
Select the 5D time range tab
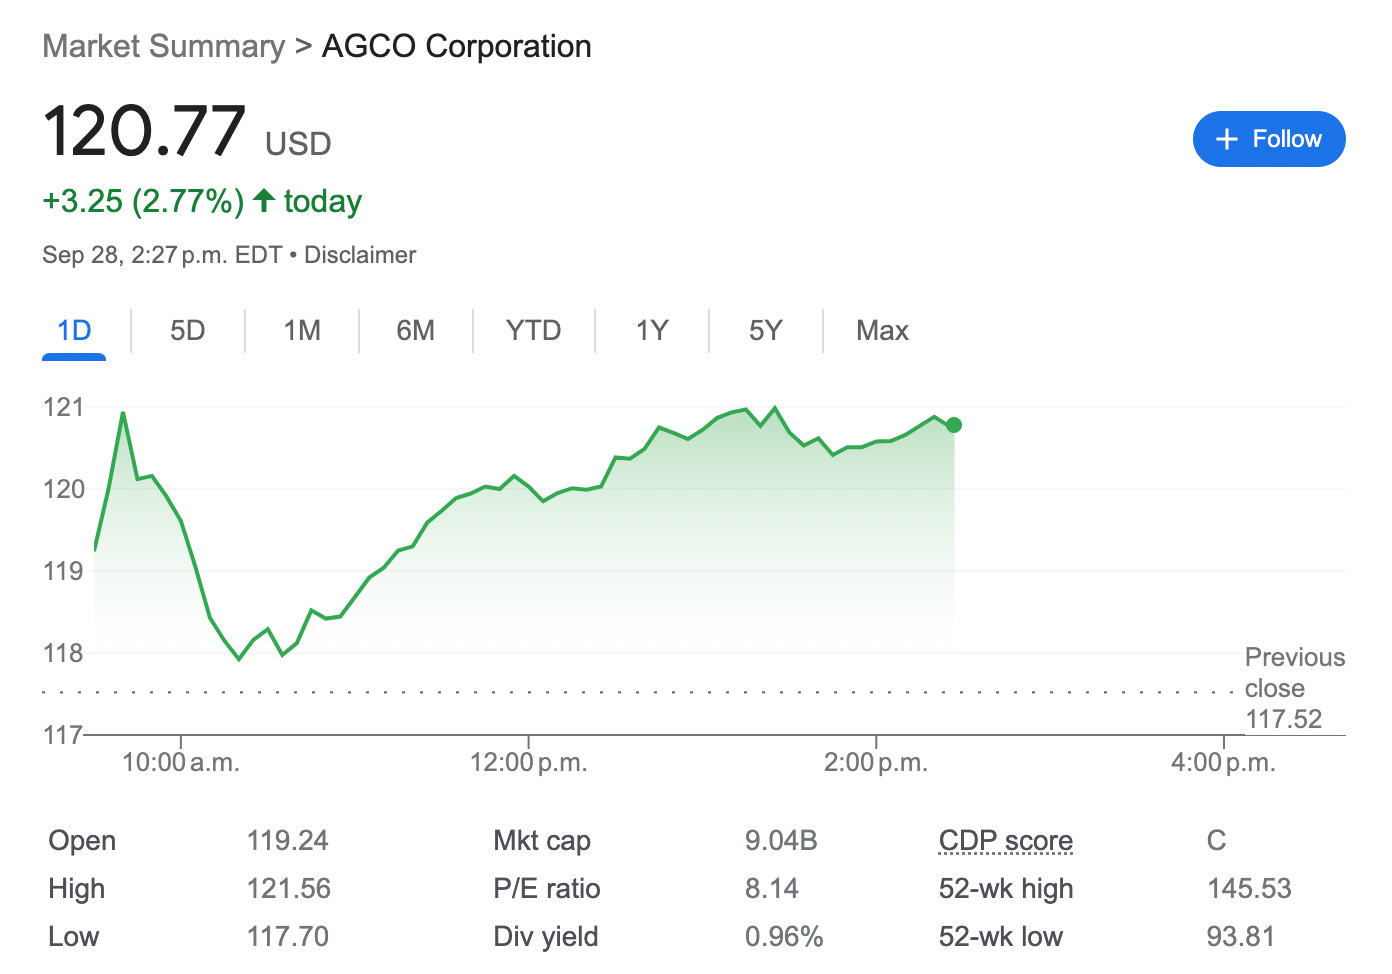coord(187,330)
